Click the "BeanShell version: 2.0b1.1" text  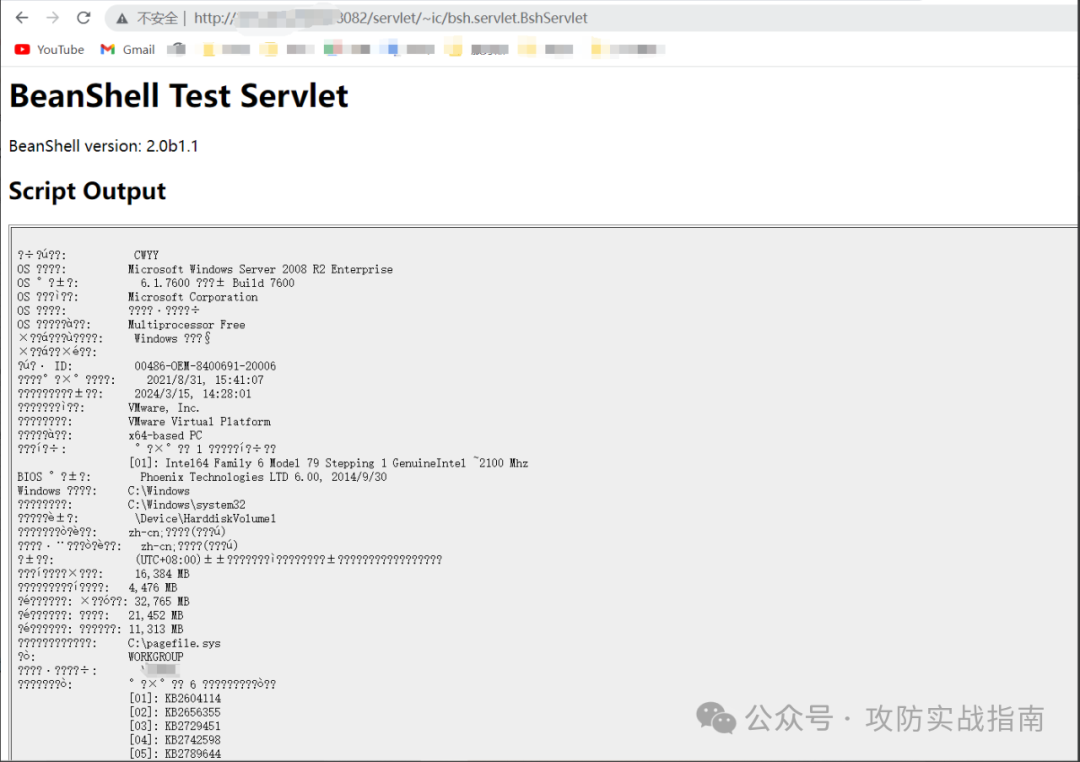[103, 146]
